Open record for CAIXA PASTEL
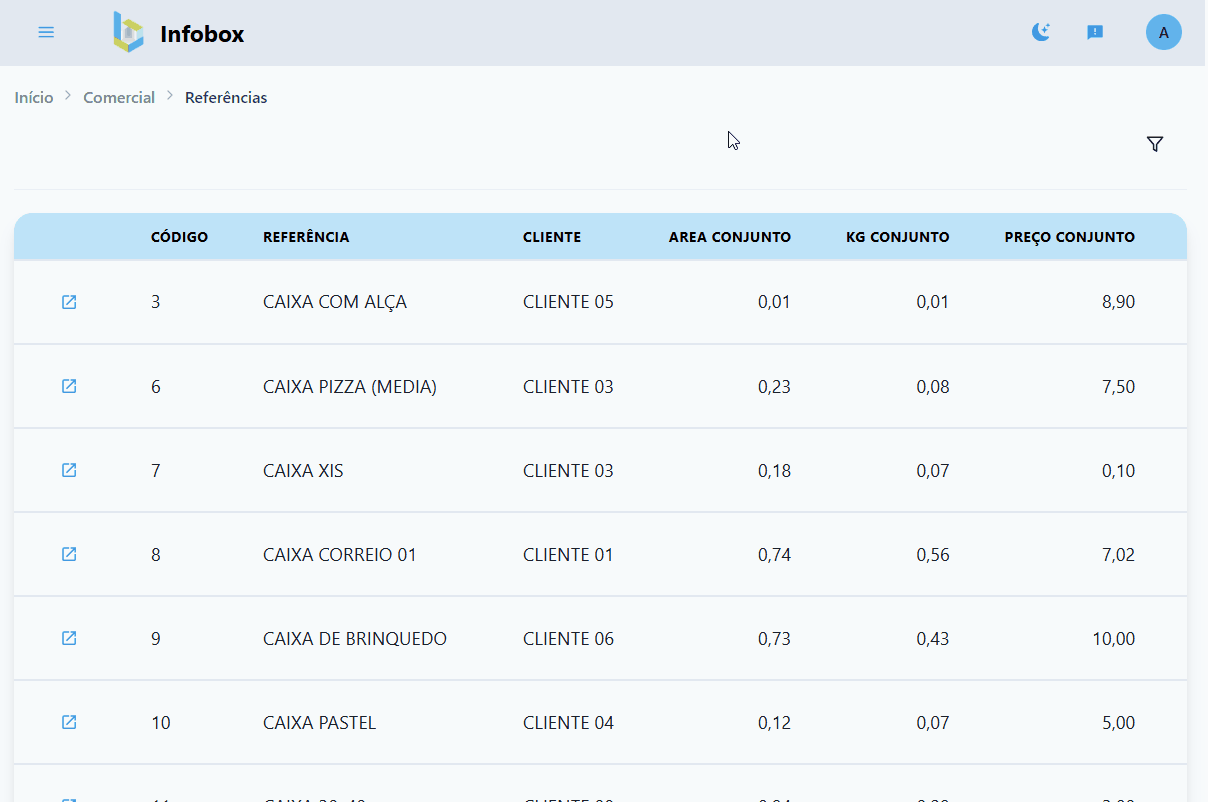 (69, 722)
